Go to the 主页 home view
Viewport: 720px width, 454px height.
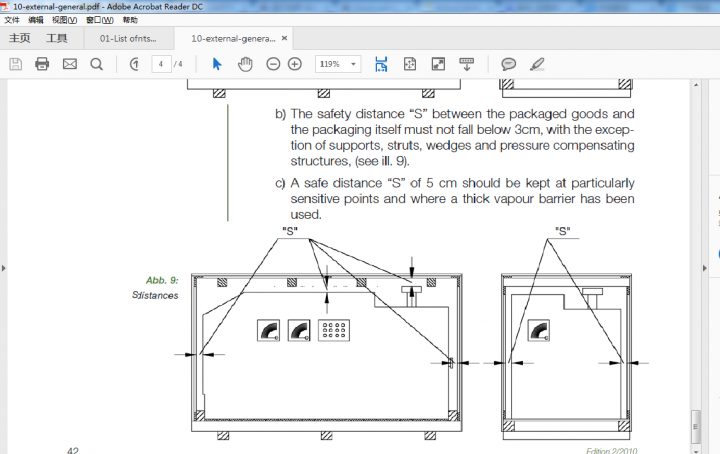coord(20,38)
